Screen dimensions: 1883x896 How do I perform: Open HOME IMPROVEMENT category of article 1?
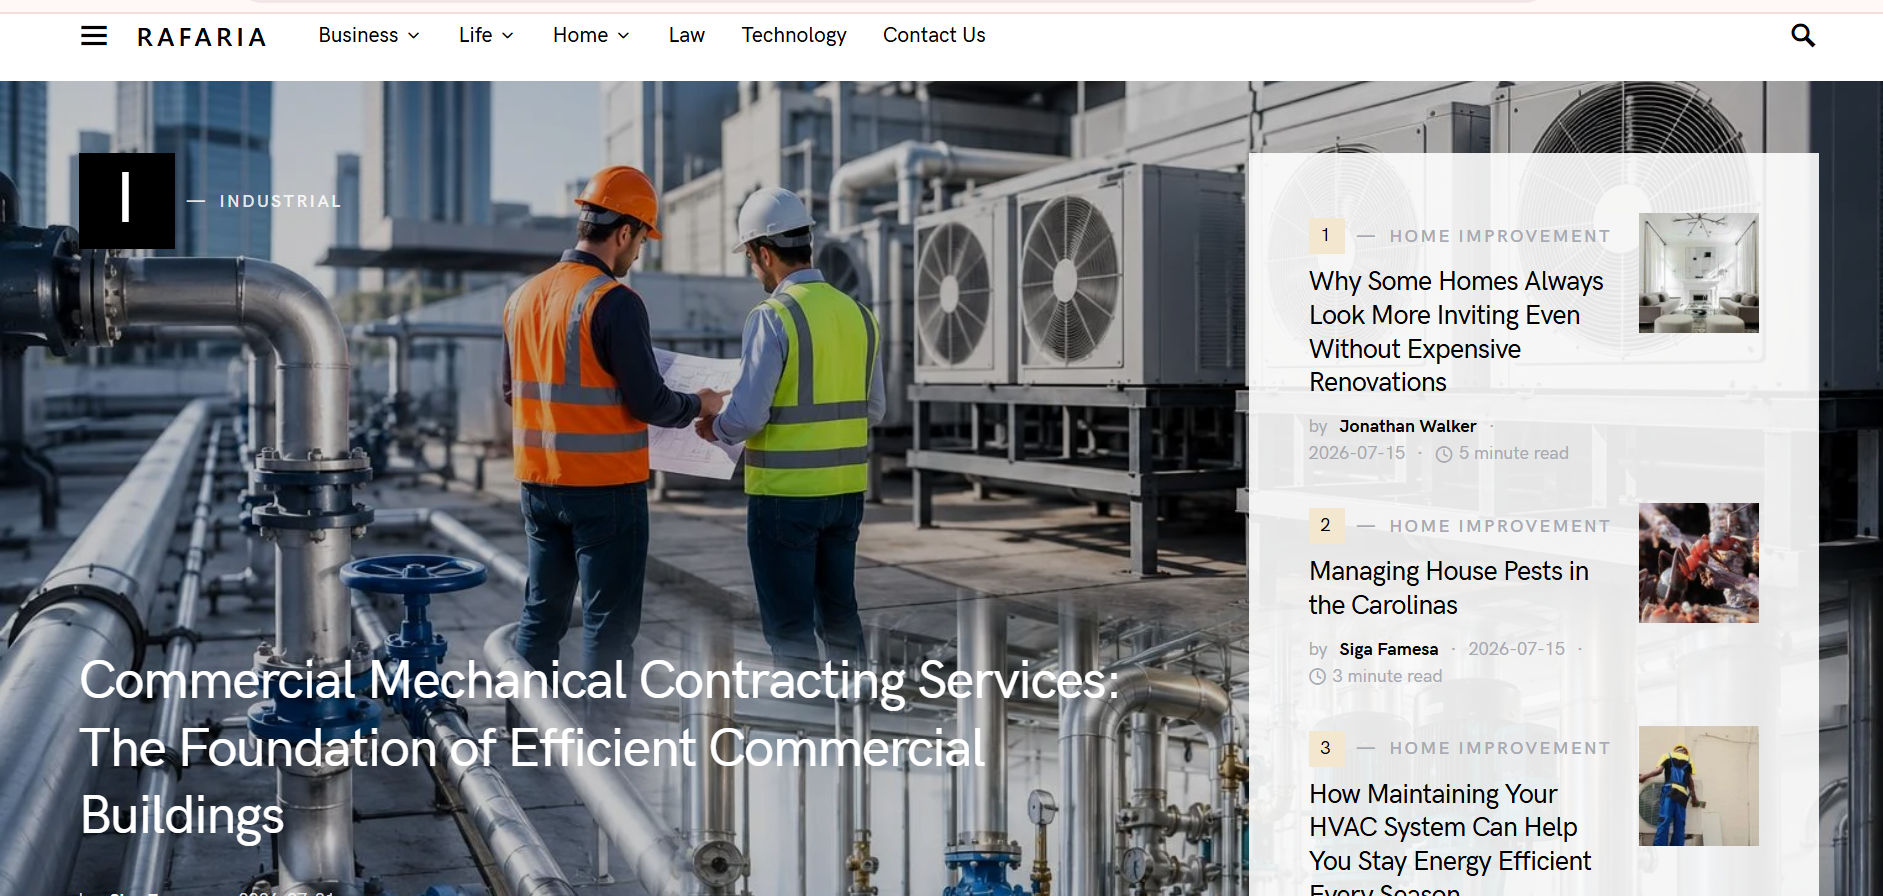click(x=1500, y=236)
